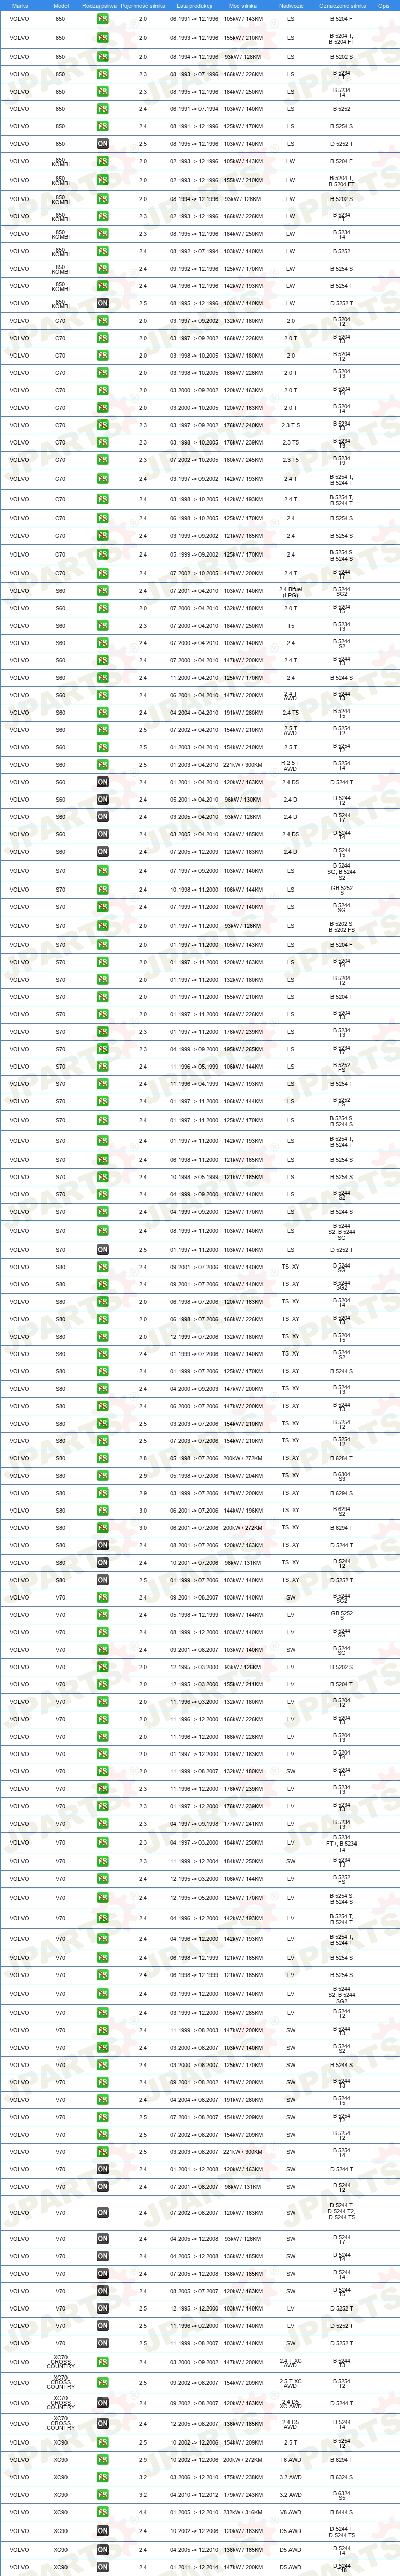Click ON icon in S60 136kW / 185KM row

point(103,834)
